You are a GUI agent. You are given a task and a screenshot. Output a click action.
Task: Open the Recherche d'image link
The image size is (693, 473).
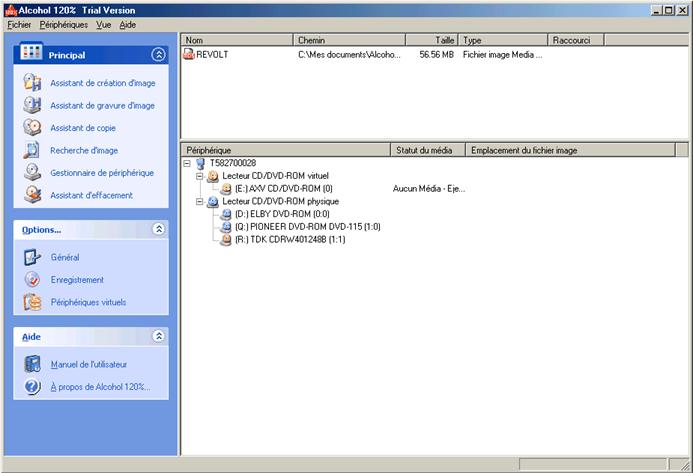(x=84, y=150)
